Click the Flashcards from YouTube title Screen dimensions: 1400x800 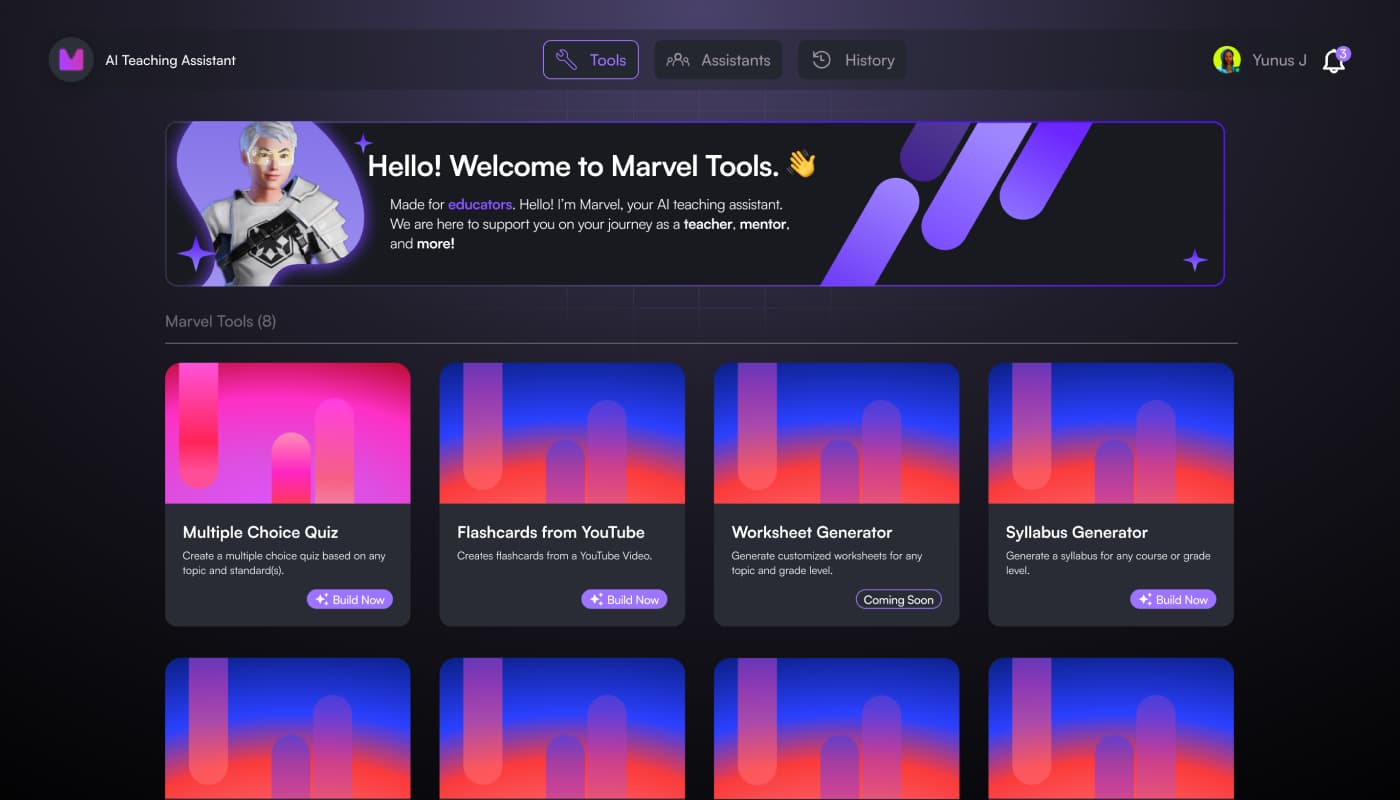551,532
